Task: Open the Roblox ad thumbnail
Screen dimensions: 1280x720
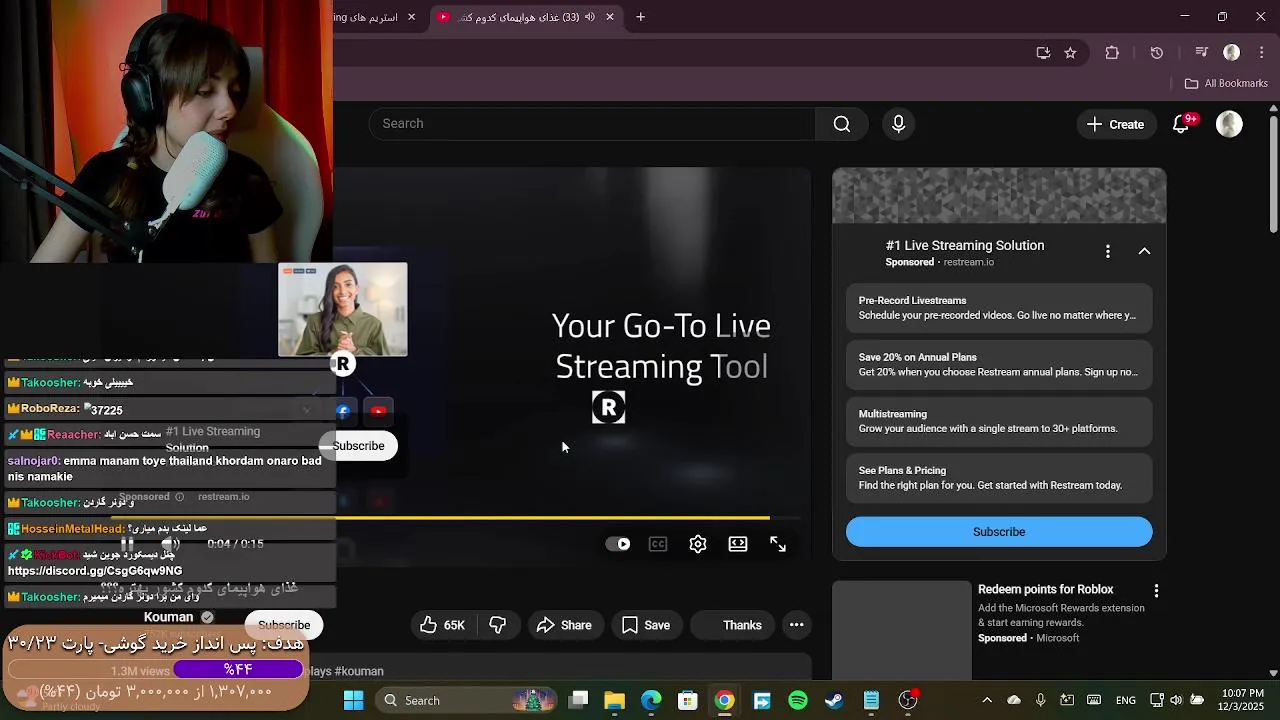Action: click(902, 630)
